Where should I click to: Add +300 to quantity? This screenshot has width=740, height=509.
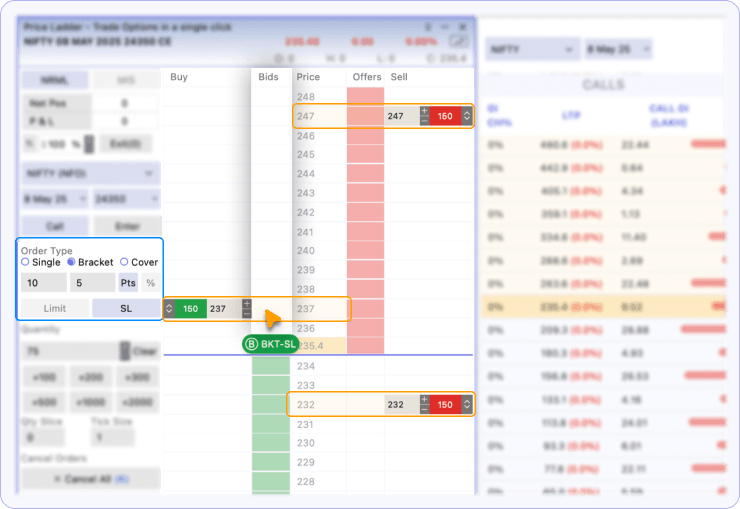137,377
